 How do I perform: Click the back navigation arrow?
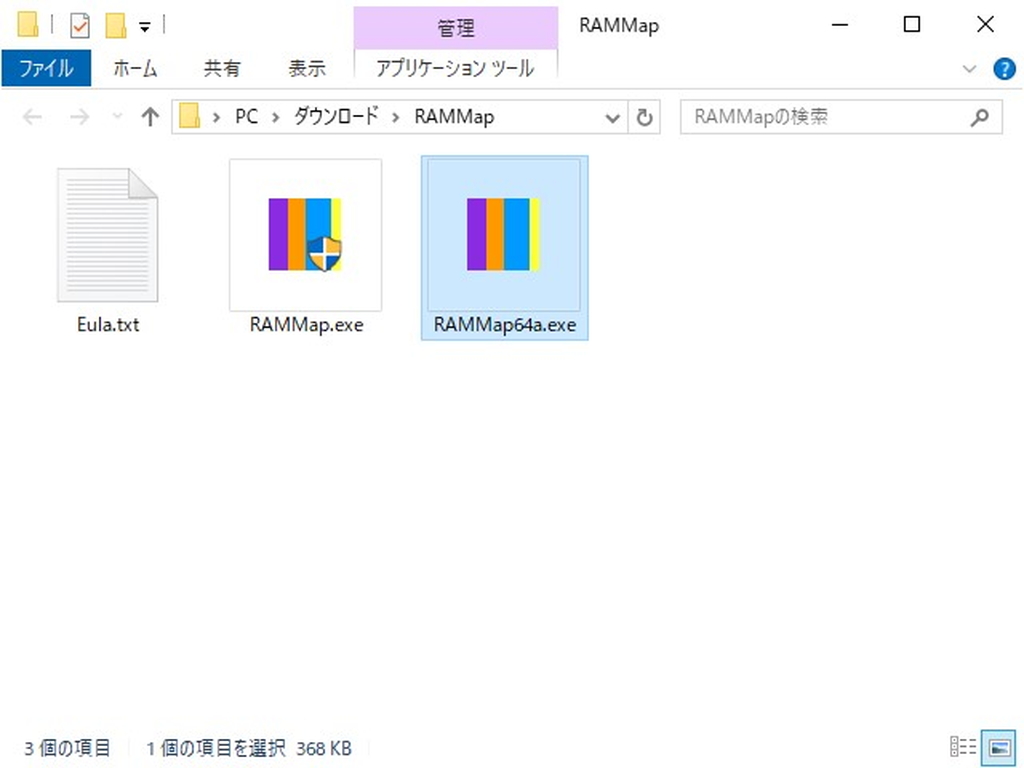pyautogui.click(x=31, y=117)
